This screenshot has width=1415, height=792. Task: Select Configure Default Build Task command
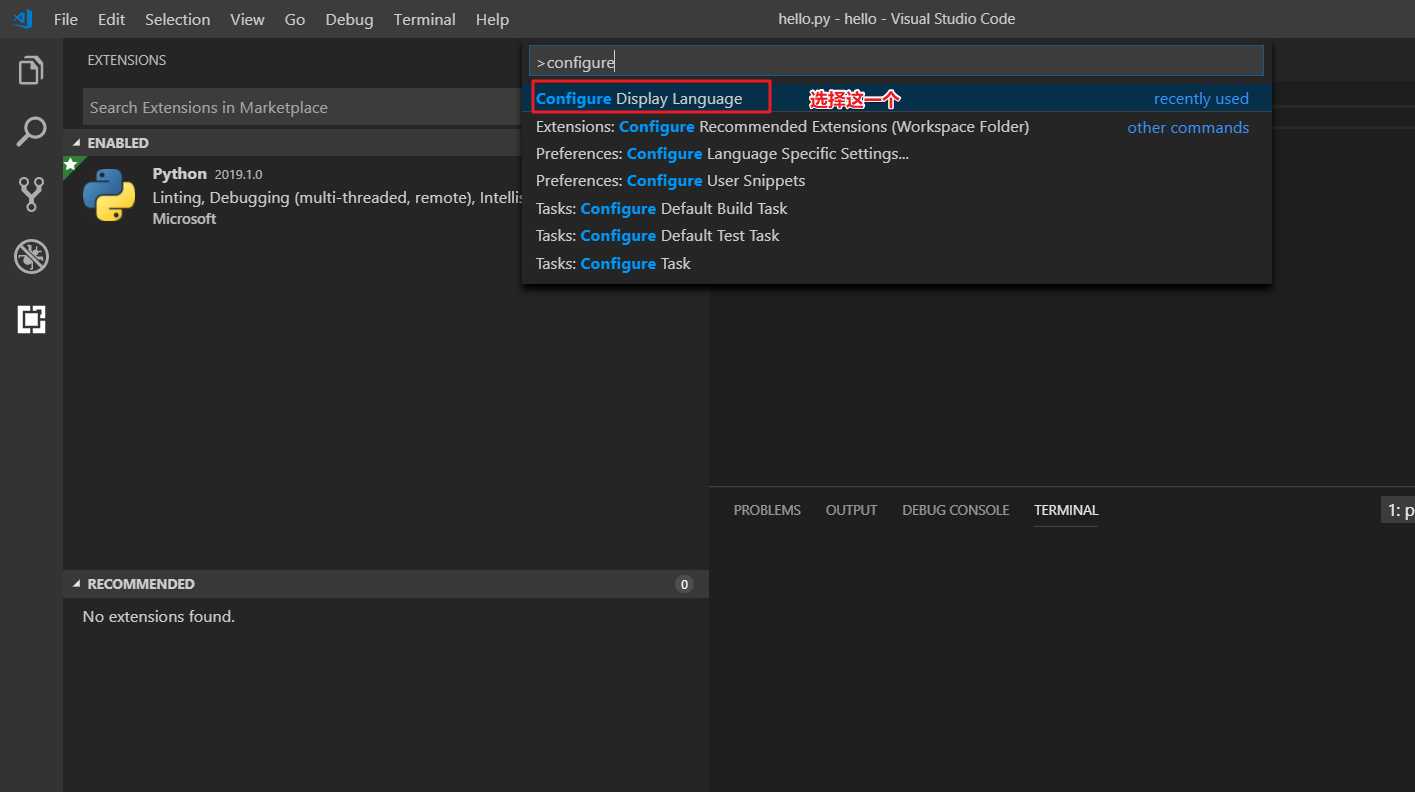[896, 209]
